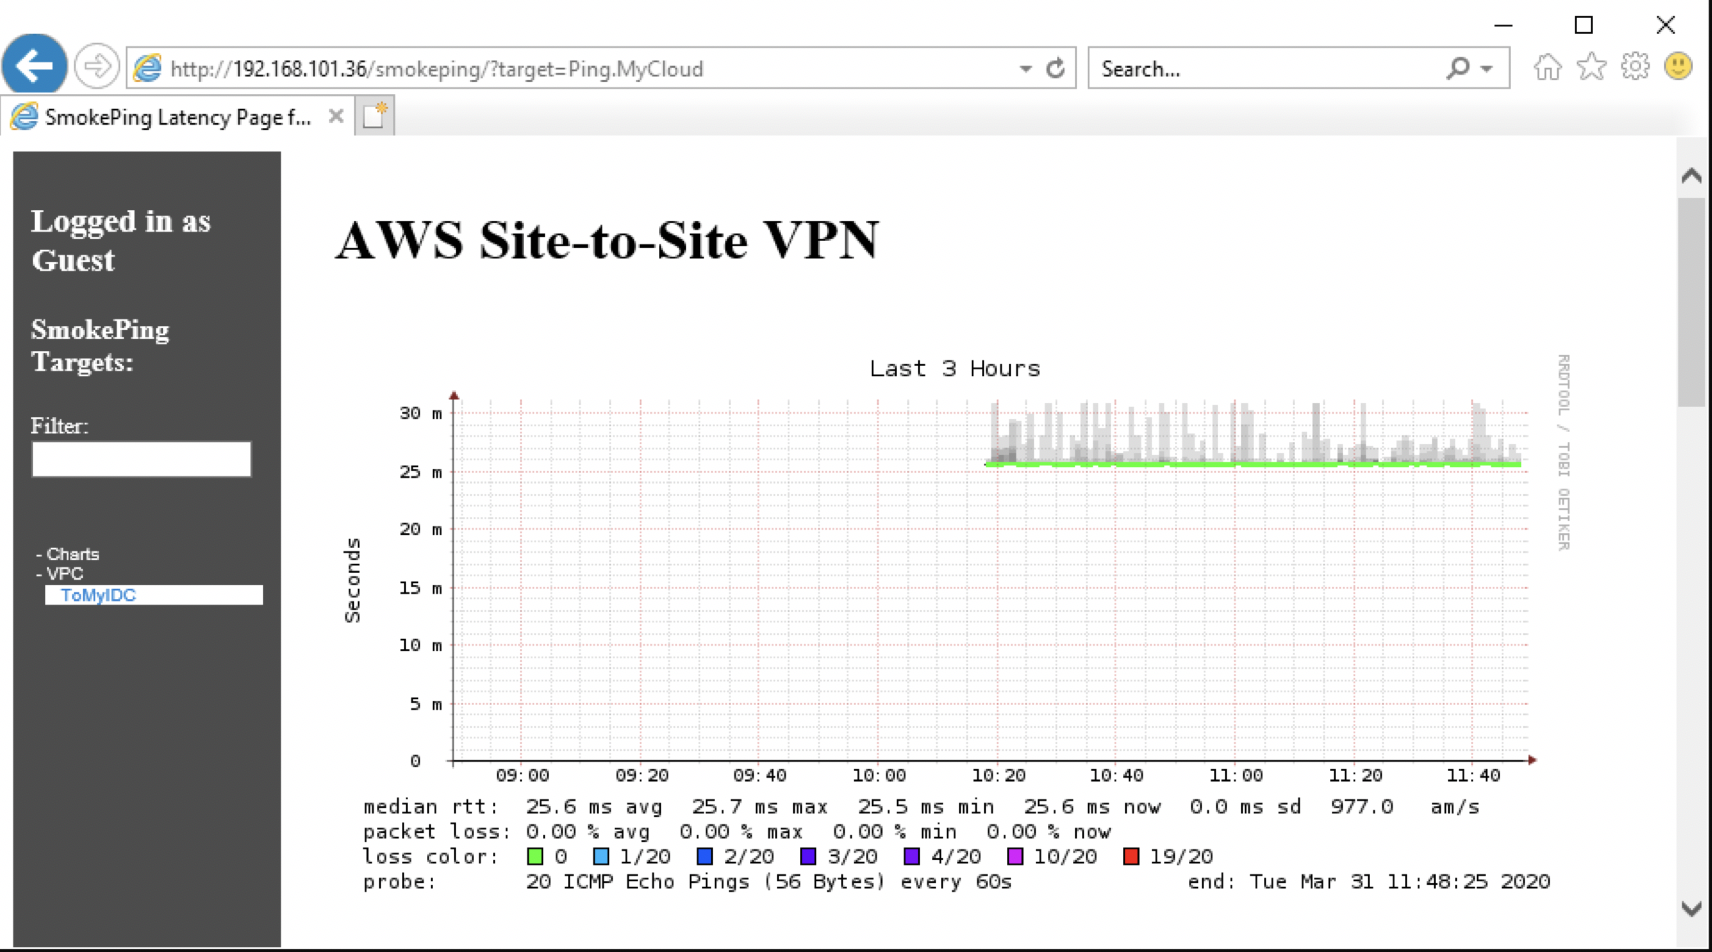Click the violet 3/20 loss swatch
The height and width of the screenshot is (952, 1712).
(808, 857)
